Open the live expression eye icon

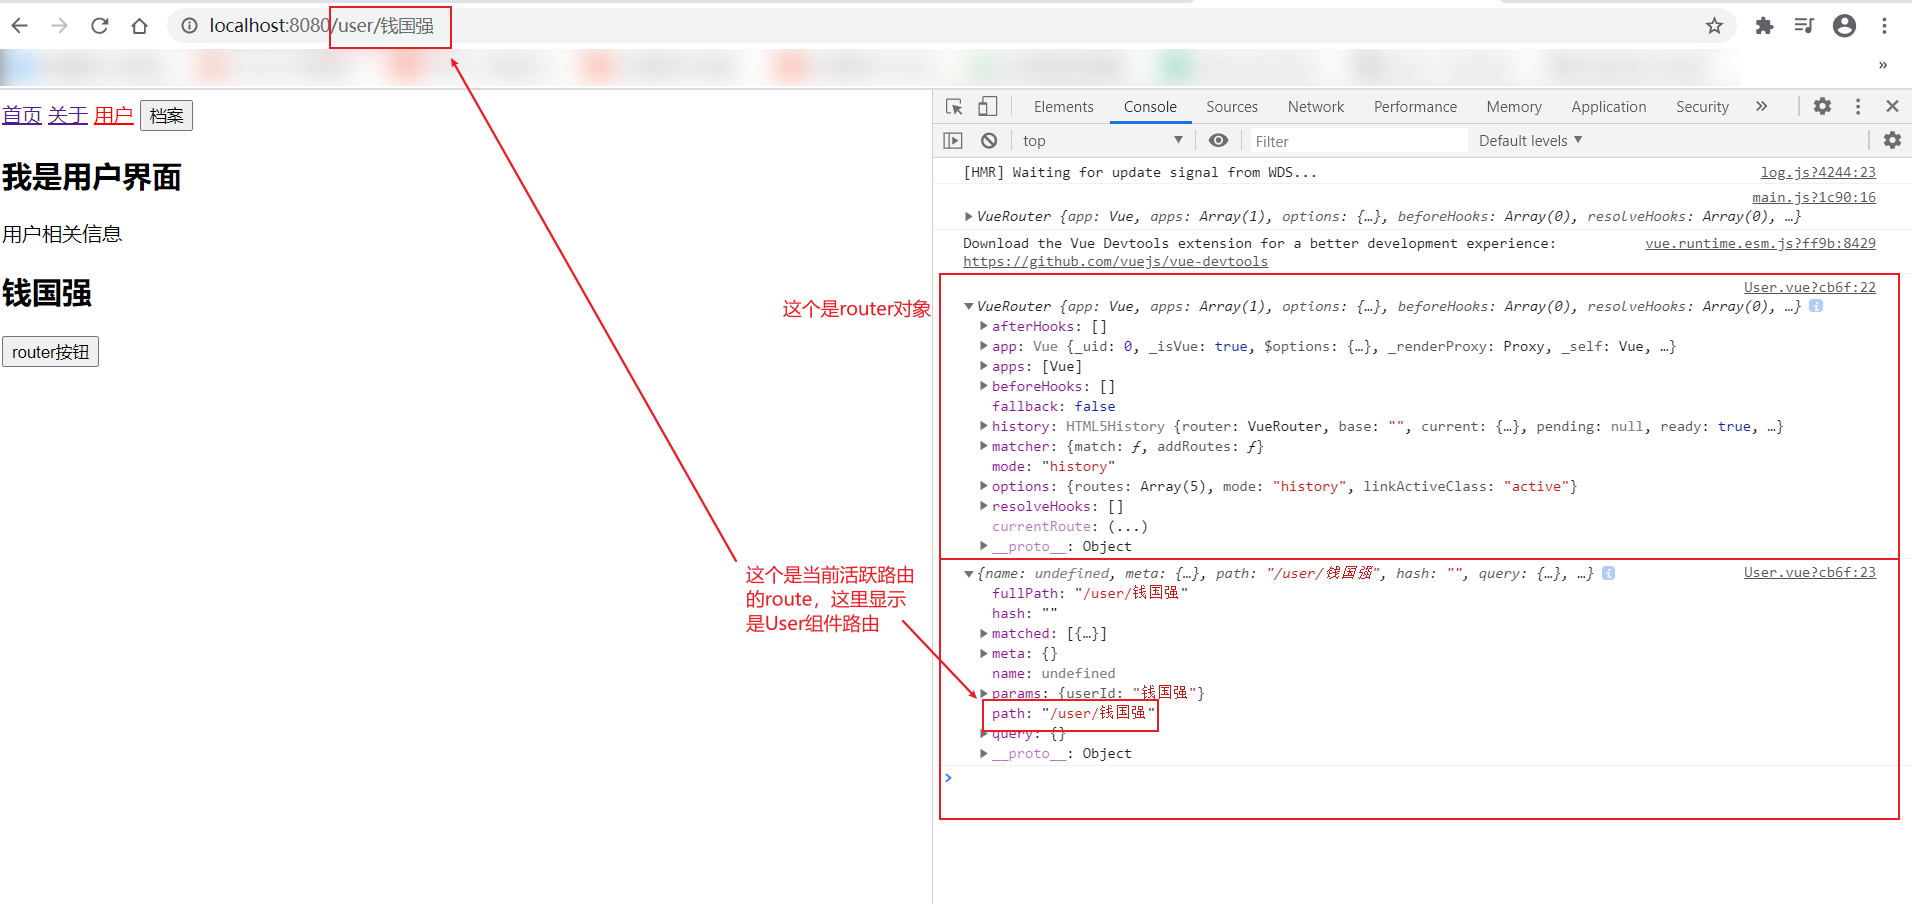click(1218, 141)
